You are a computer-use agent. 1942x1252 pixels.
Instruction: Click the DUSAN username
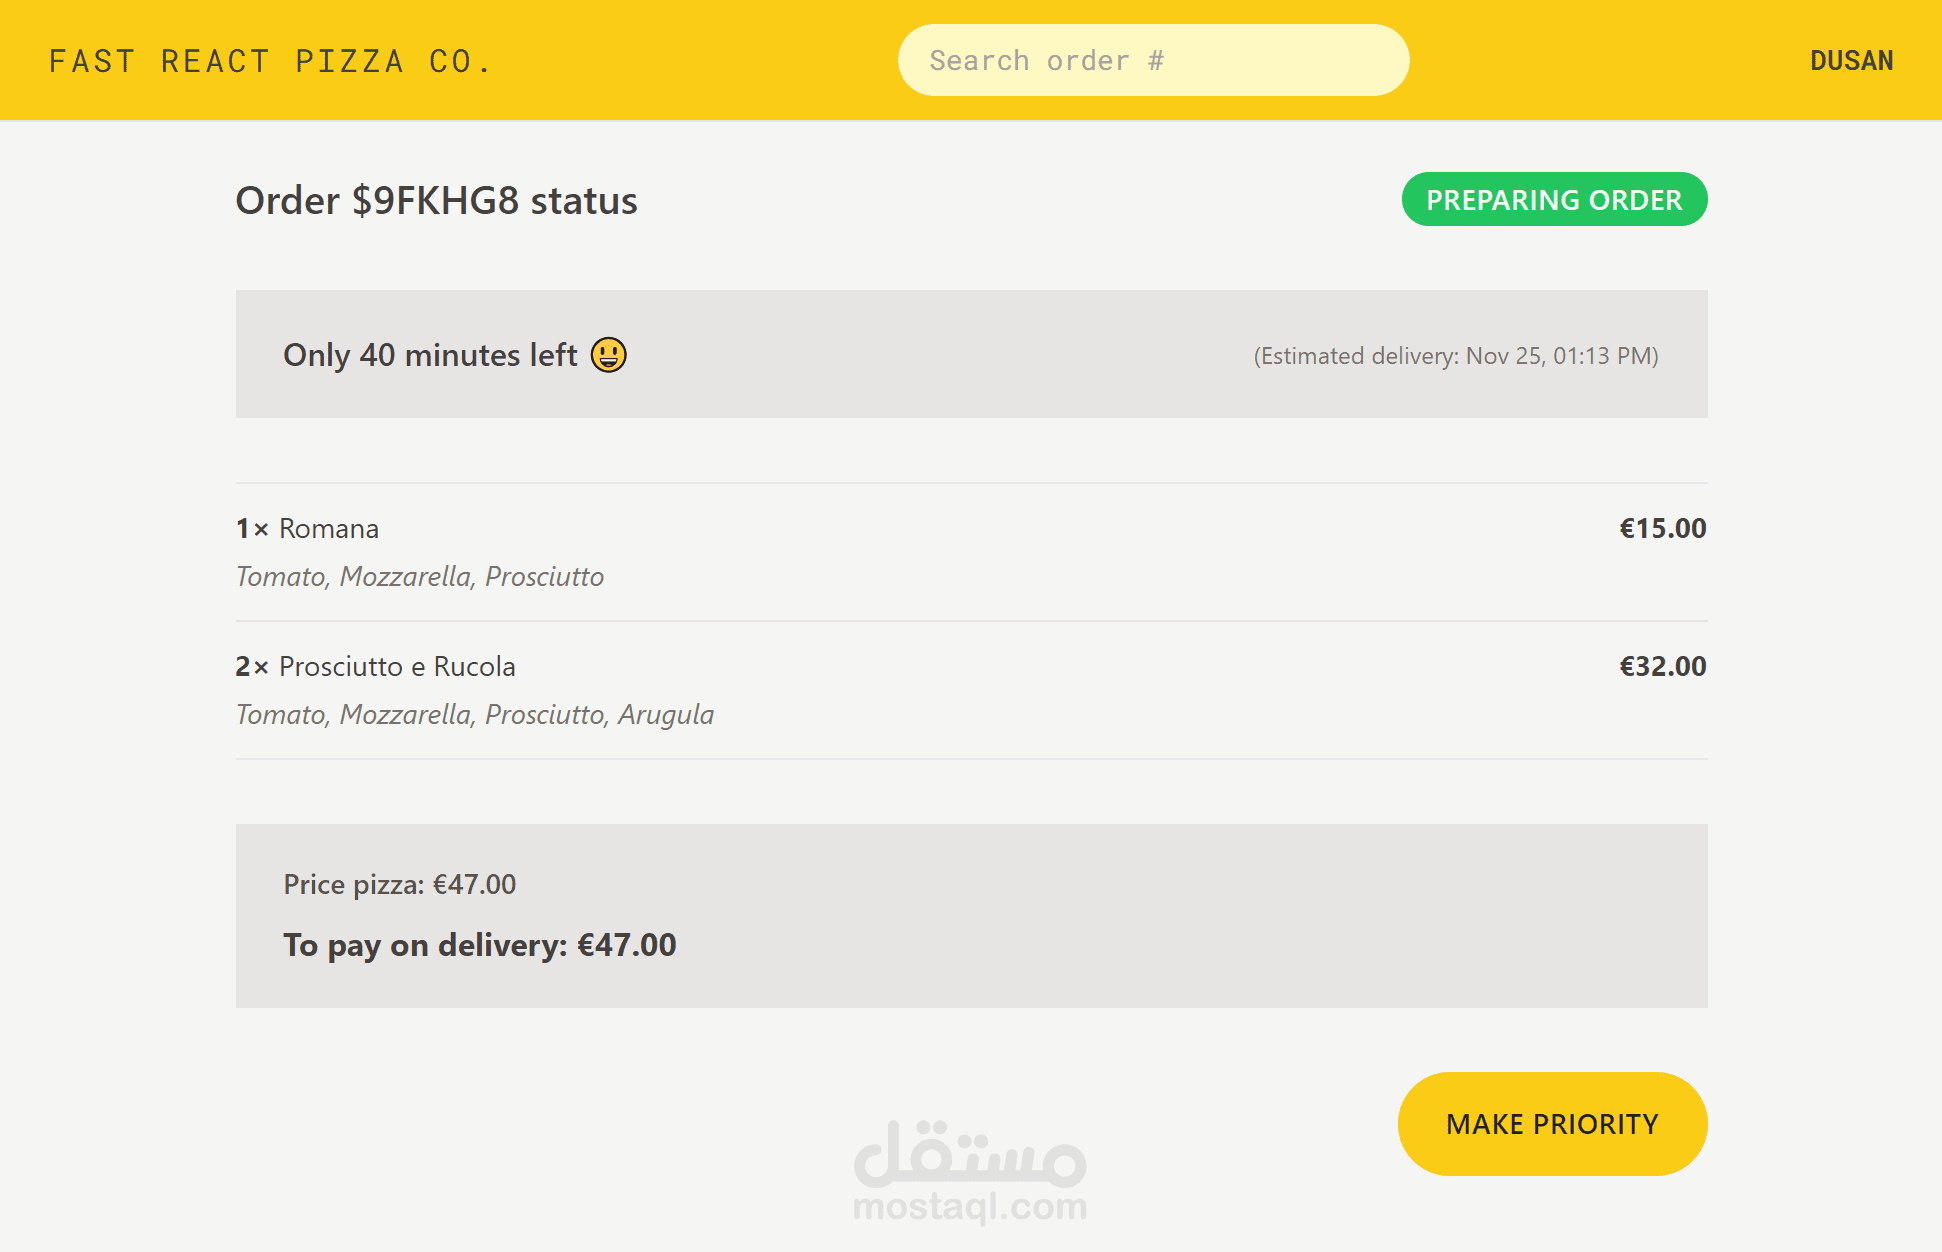(1851, 61)
